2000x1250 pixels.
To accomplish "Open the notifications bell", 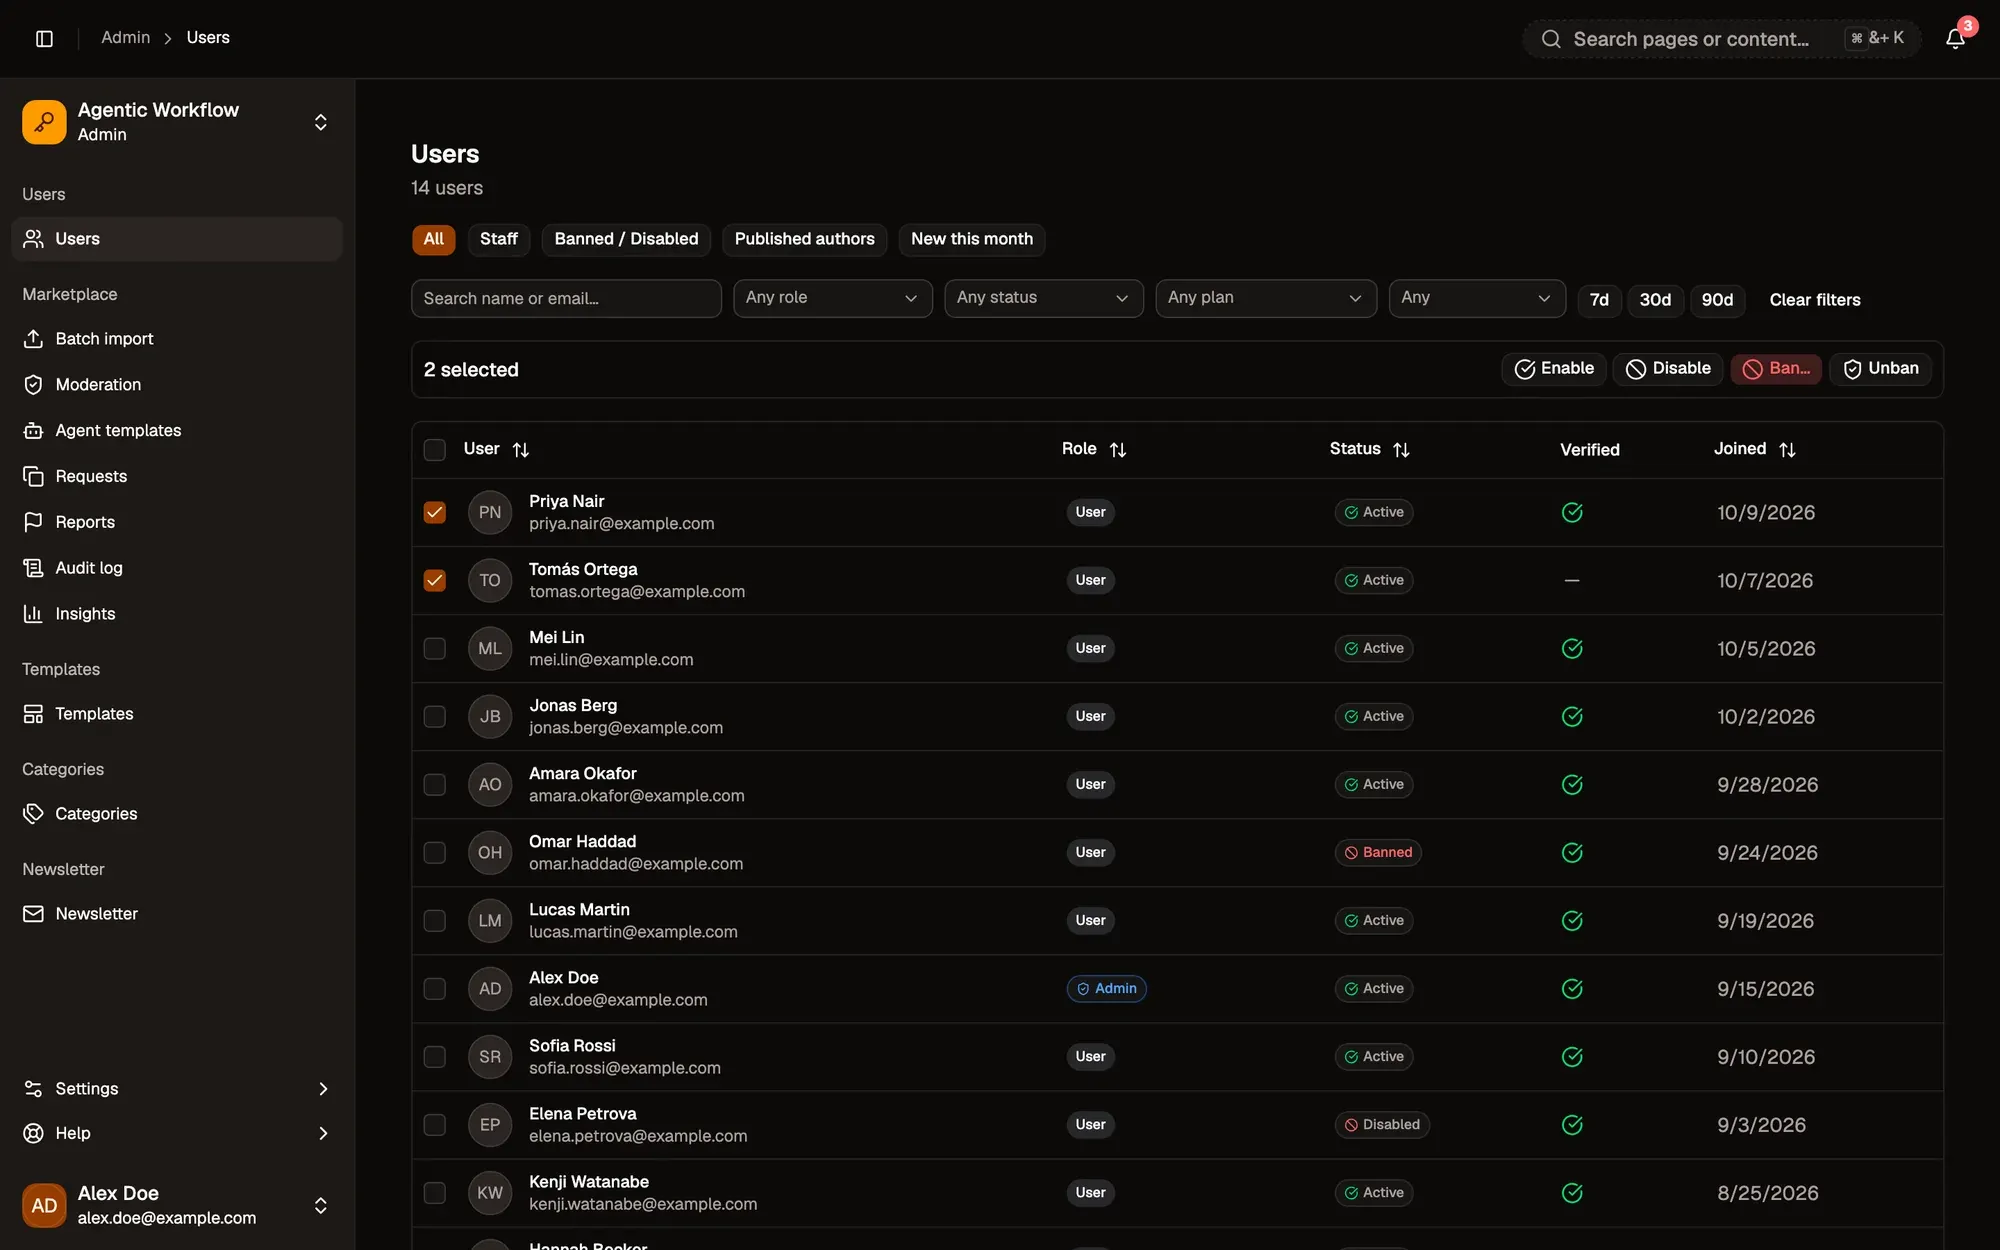I will click(1955, 38).
